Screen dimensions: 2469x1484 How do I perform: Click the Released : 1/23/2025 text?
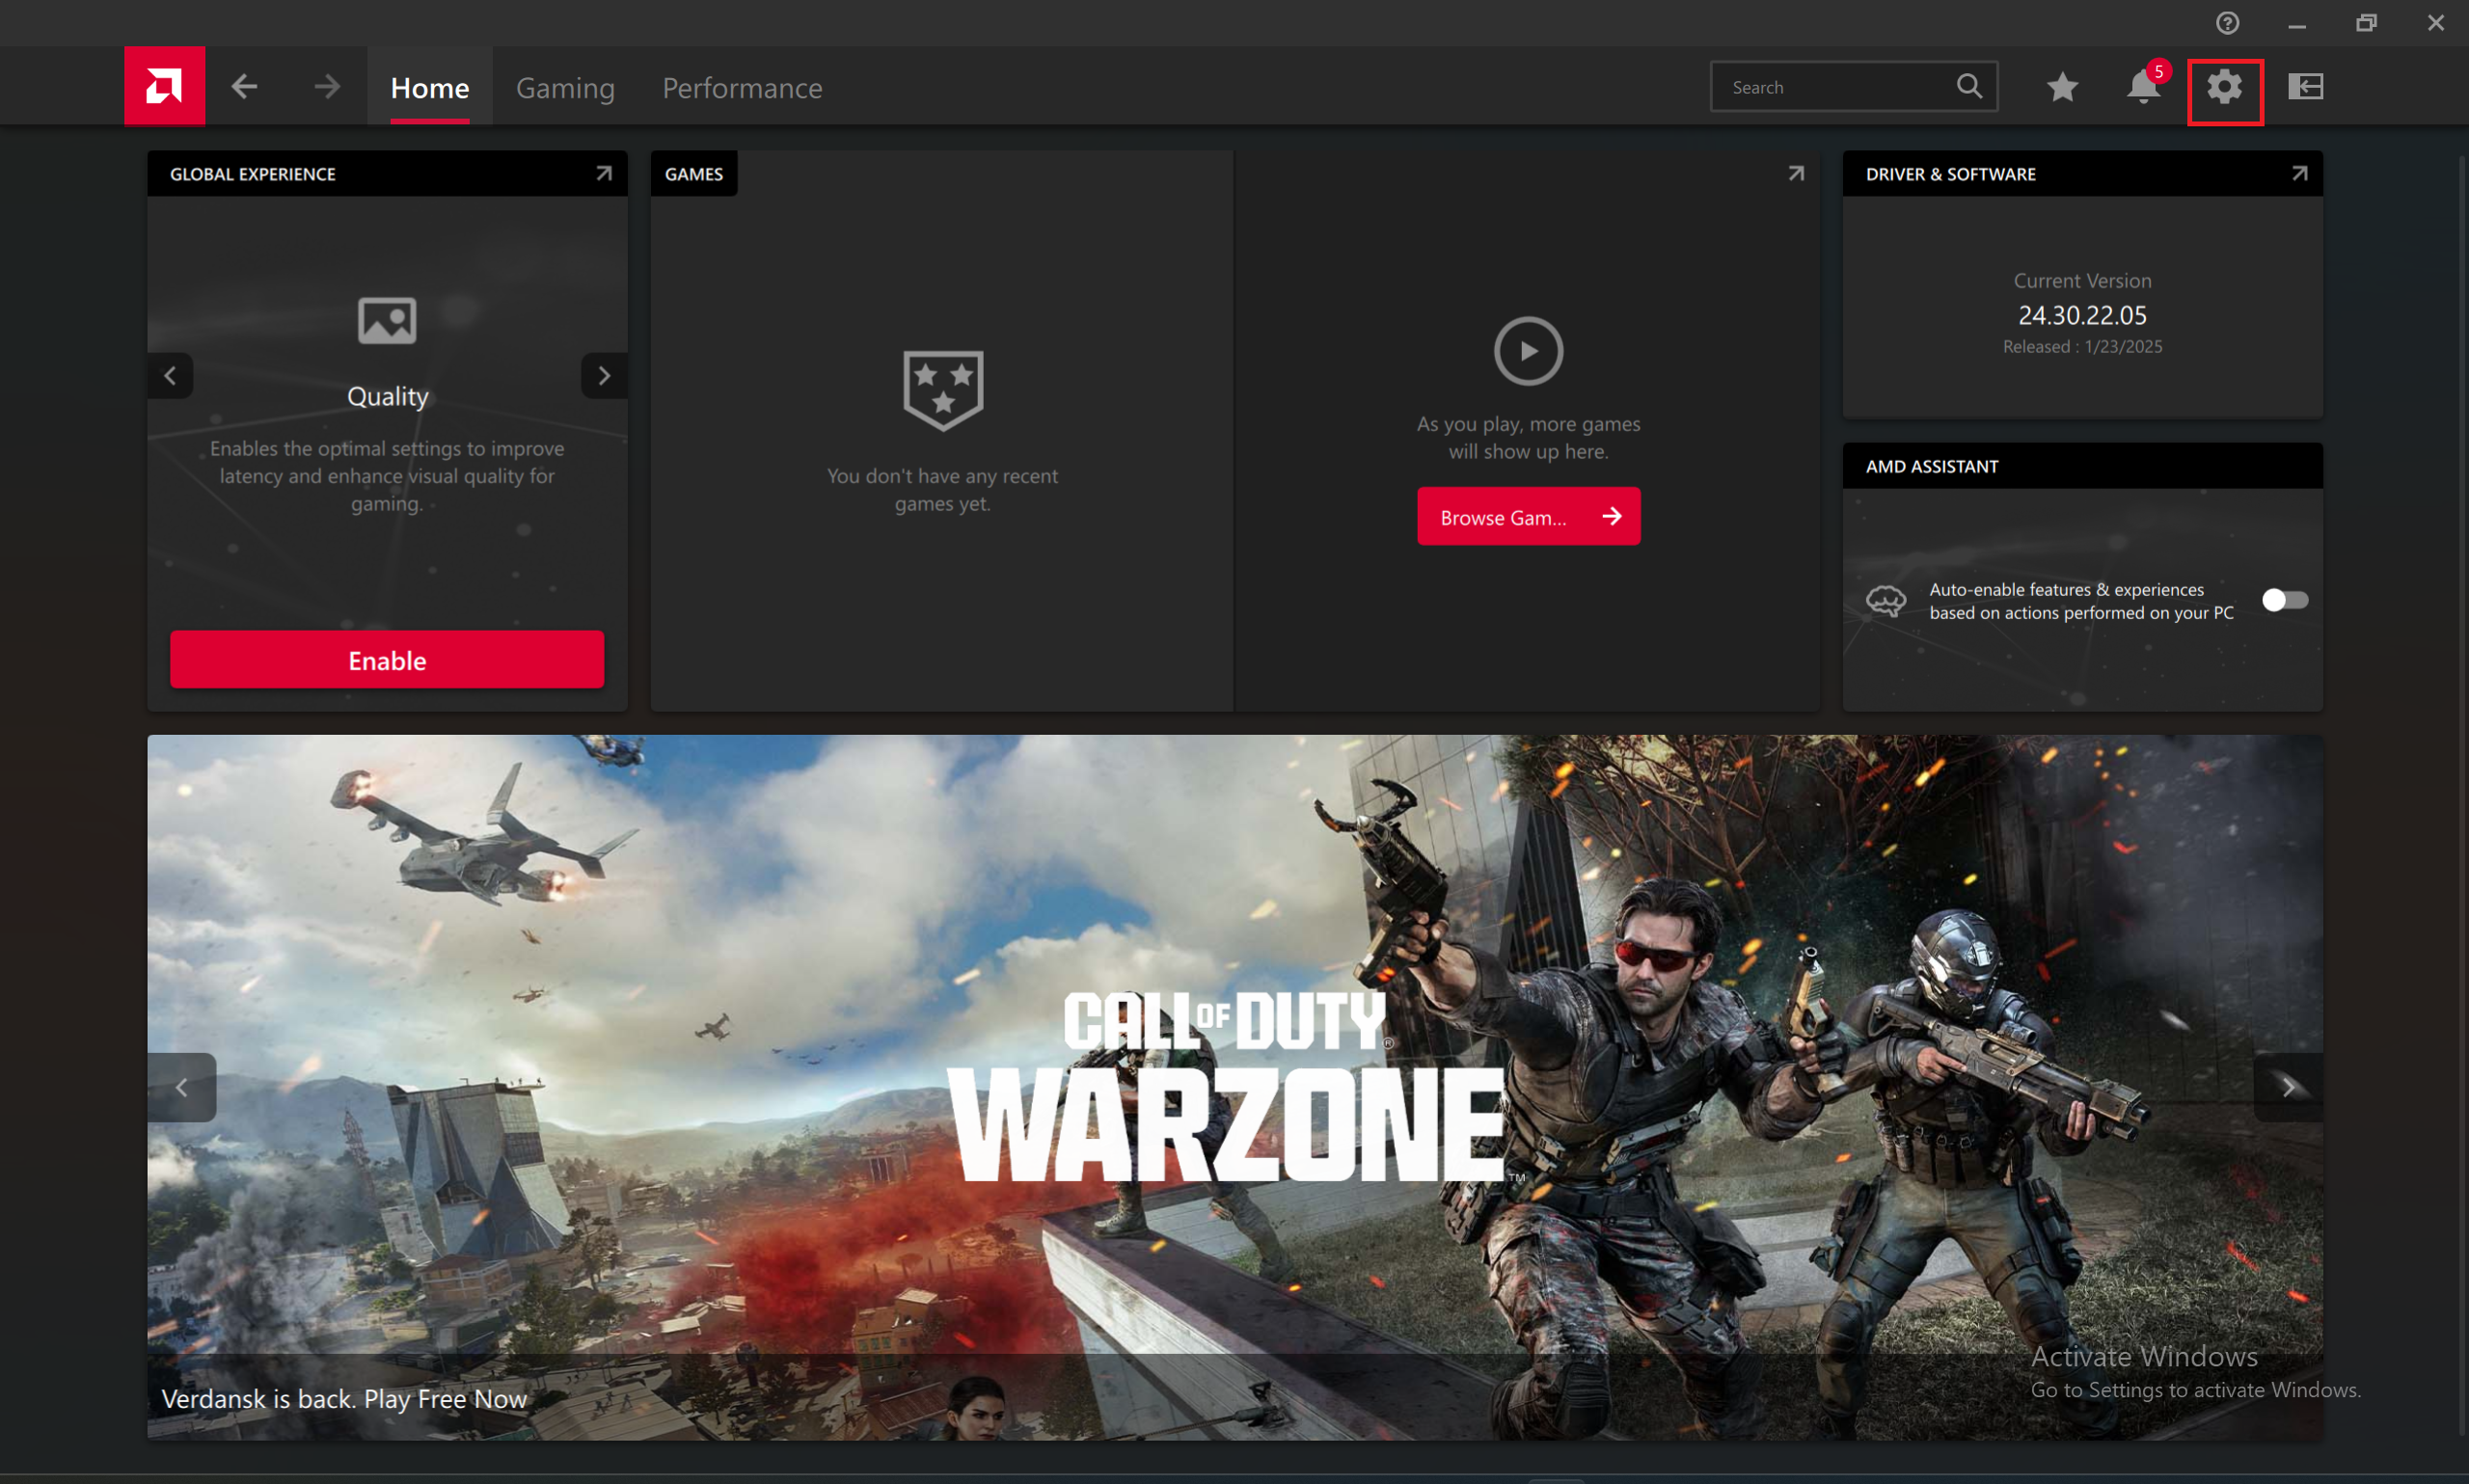point(2082,346)
